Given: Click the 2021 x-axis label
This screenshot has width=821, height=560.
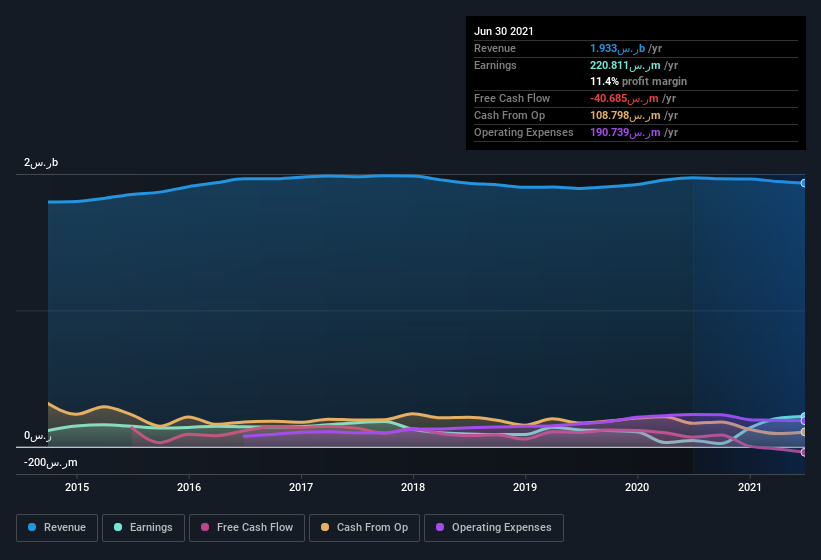Looking at the screenshot, I should point(750,487).
